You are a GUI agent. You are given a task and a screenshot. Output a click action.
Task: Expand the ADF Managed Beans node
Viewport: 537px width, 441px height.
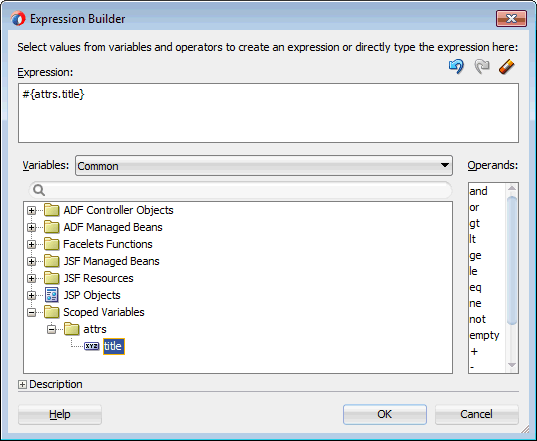32,227
